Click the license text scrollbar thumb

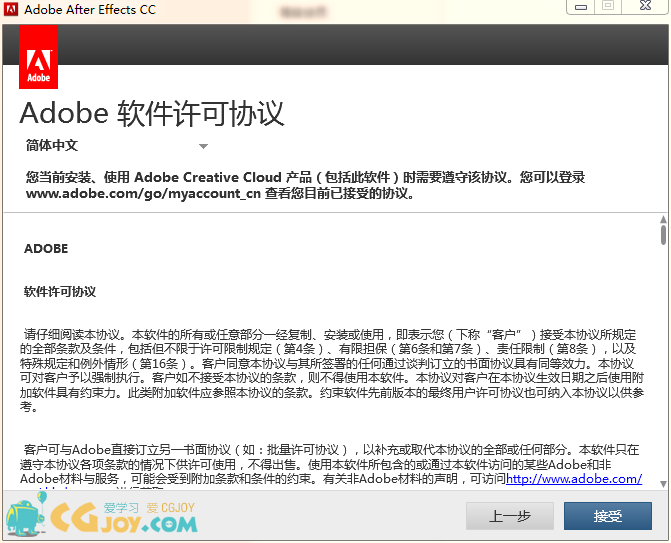[x=663, y=234]
